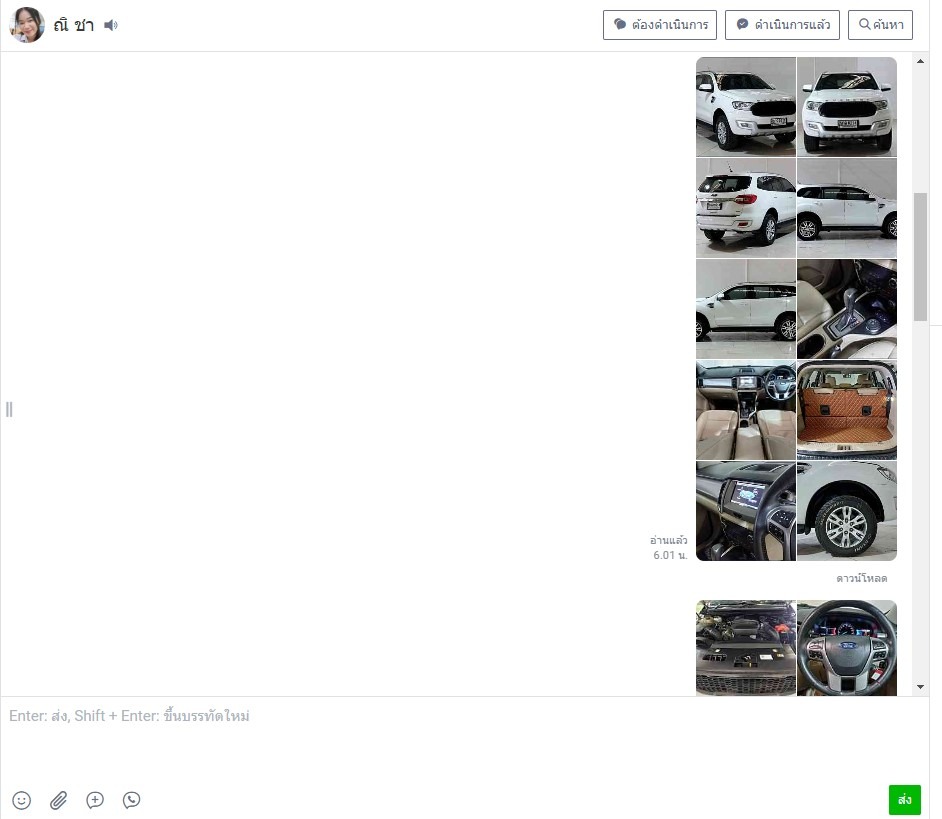Screen dimensions: 942x819
Task: Open the wheel rim close-up thumbnail
Action: [x=847, y=511]
